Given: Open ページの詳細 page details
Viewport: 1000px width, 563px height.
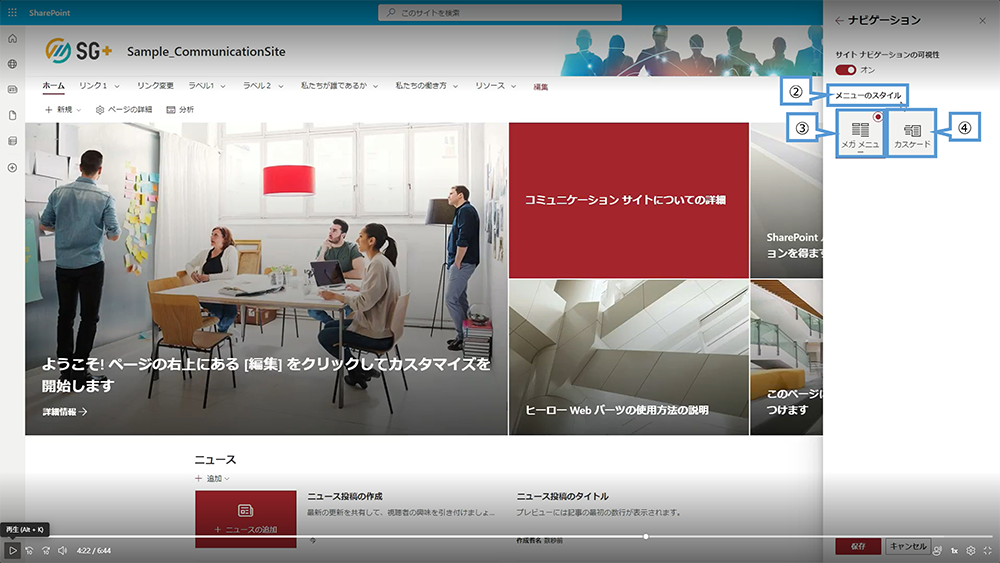Looking at the screenshot, I should pyautogui.click(x=124, y=110).
